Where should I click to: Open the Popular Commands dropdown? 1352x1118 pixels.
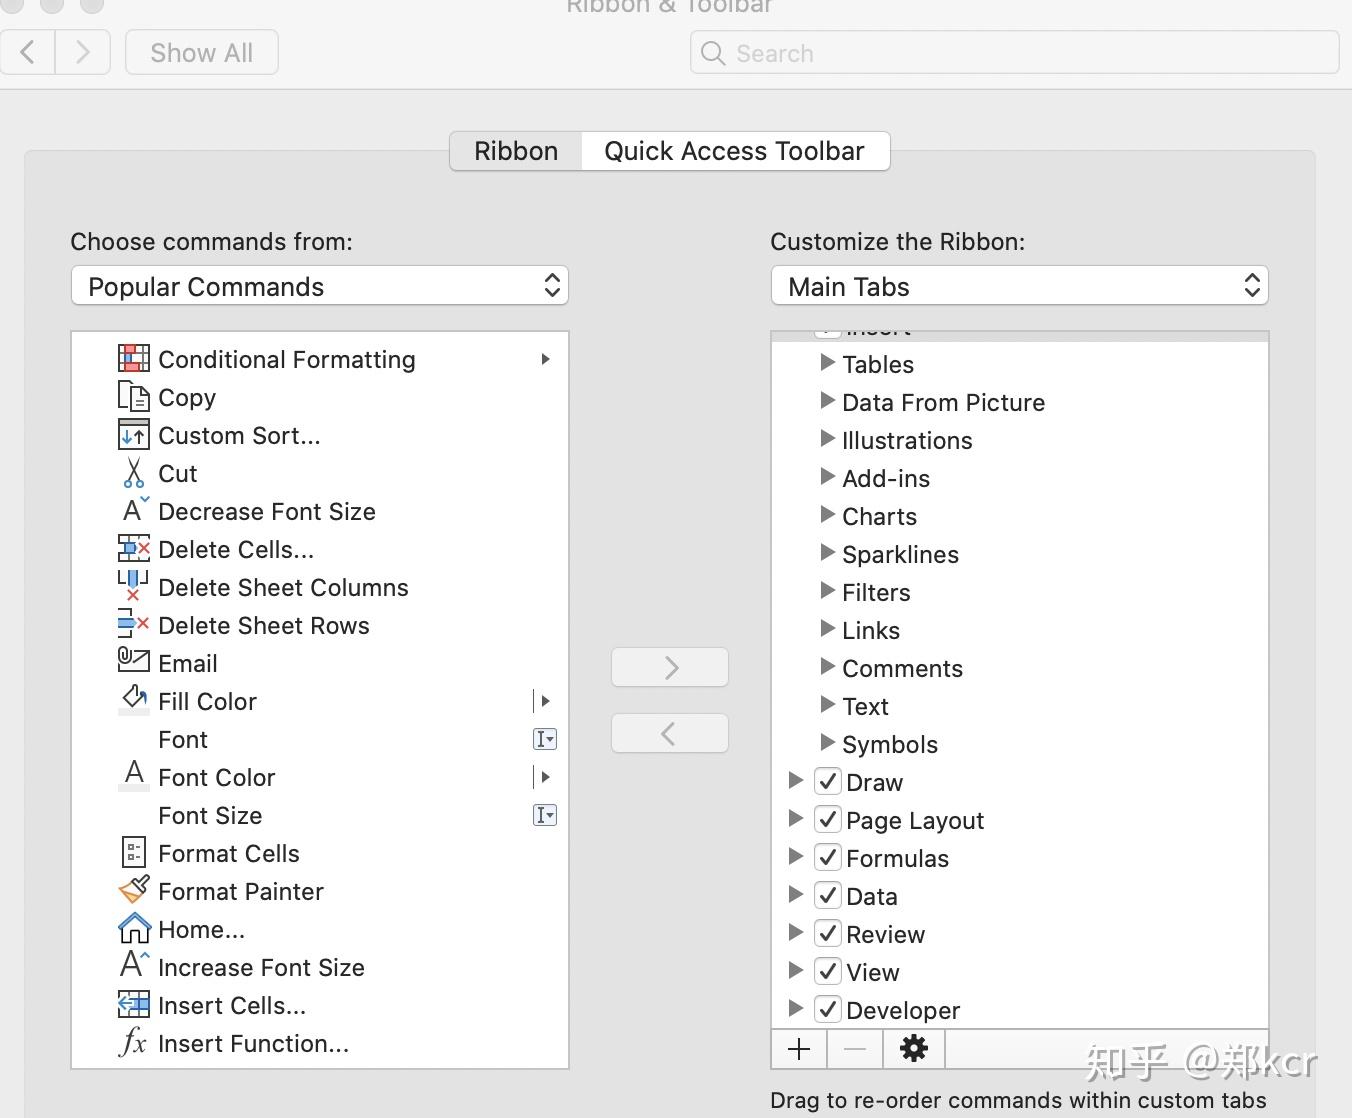(319, 286)
